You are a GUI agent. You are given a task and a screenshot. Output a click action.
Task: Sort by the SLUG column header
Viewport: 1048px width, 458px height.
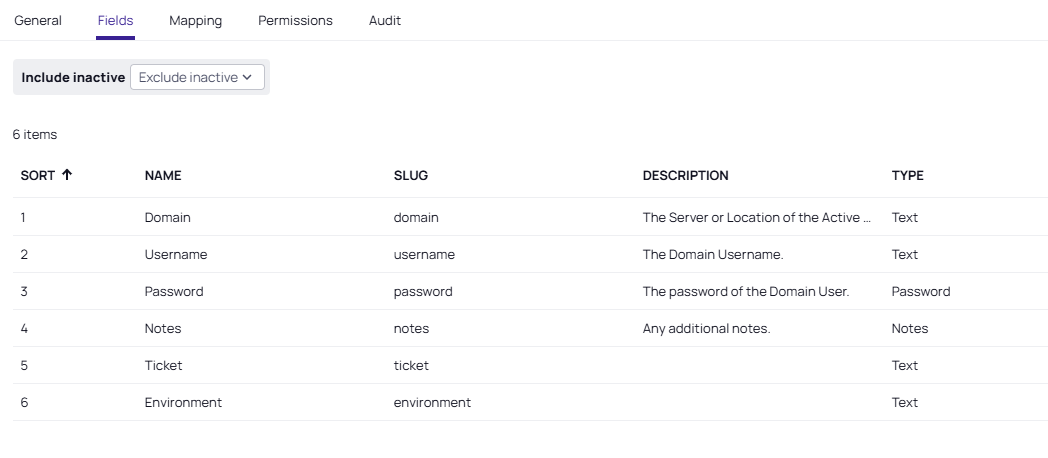[411, 175]
